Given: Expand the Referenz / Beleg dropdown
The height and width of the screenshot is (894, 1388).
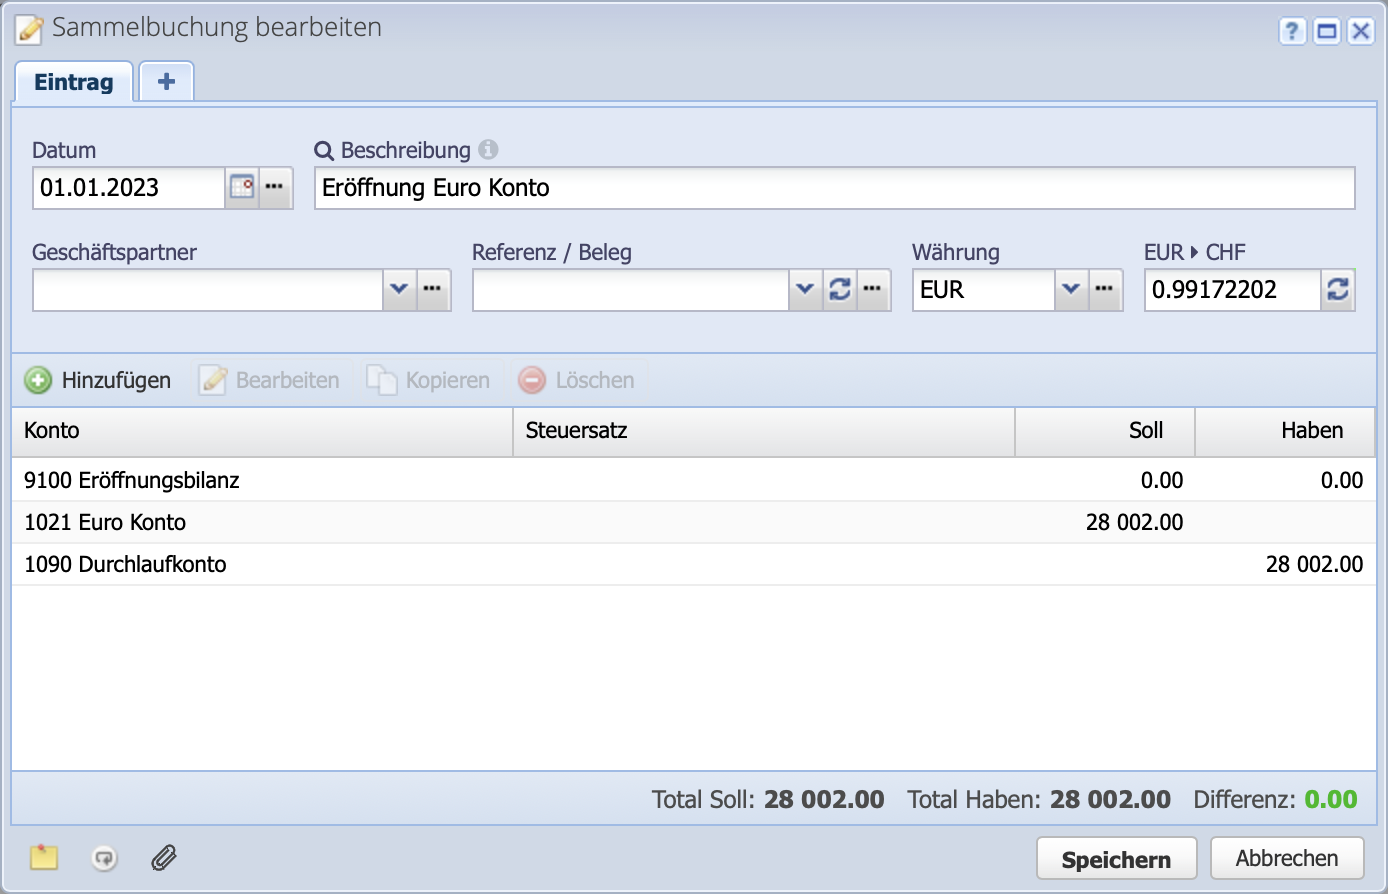Looking at the screenshot, I should point(805,290).
